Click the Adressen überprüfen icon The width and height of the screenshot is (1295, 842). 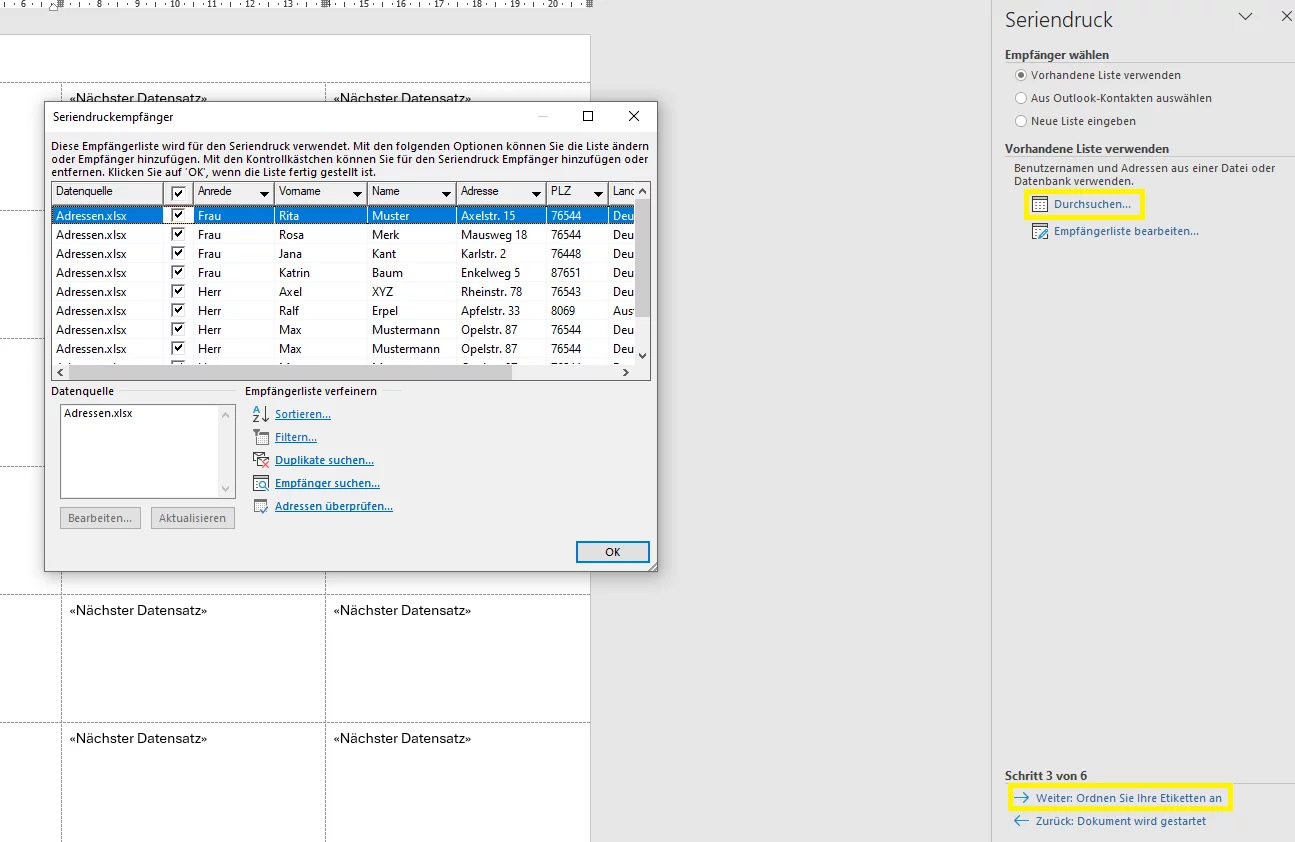tap(262, 506)
